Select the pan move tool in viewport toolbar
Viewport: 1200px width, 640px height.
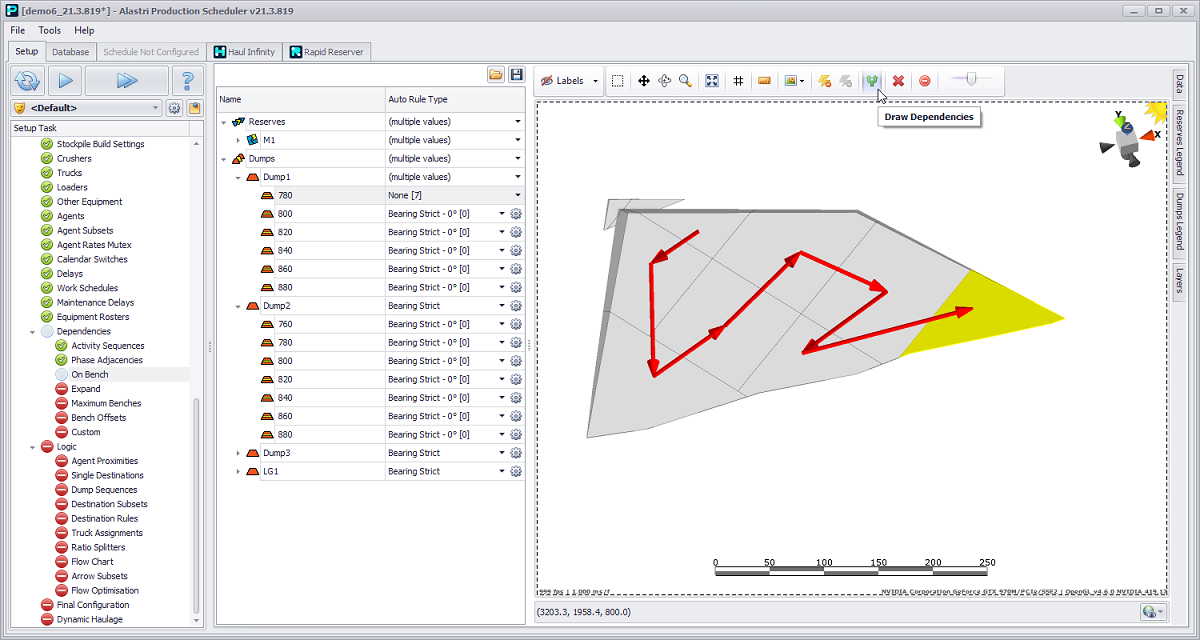[x=643, y=81]
